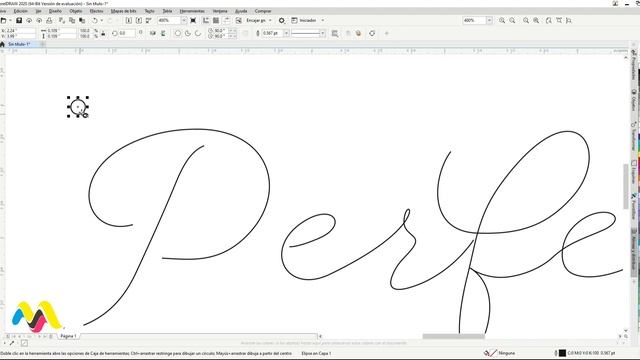Open the Undo history dropdown arrow
Image resolution: width=640 pixels, height=360 pixels.
[x=102, y=20]
